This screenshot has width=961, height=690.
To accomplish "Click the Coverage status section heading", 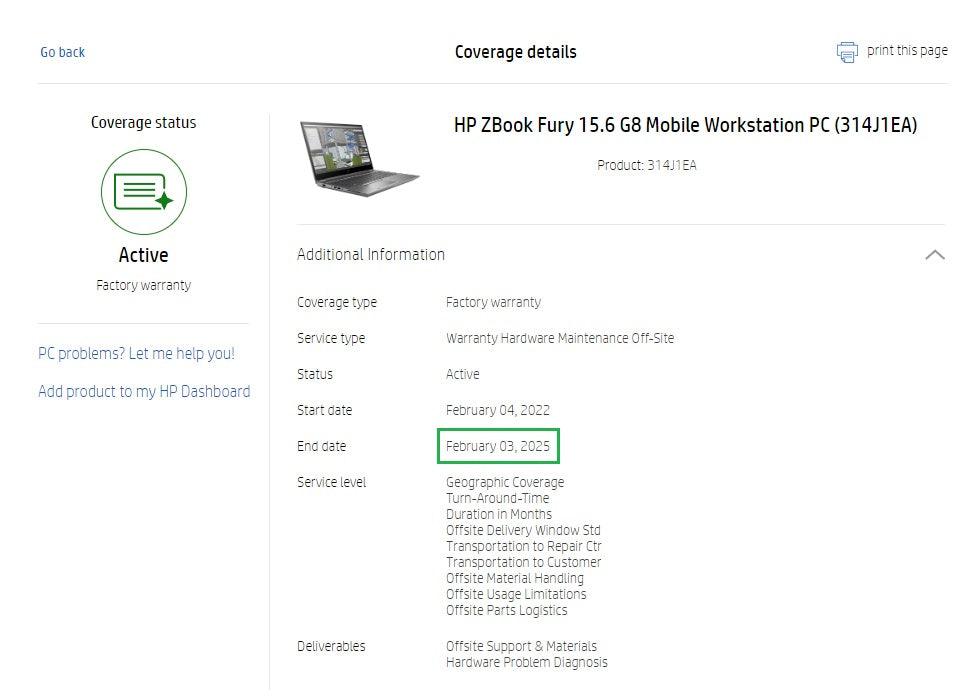I will 143,122.
